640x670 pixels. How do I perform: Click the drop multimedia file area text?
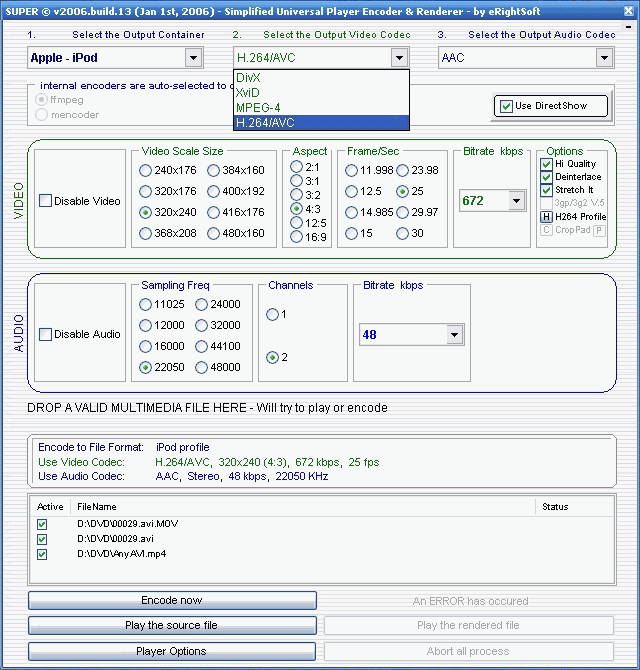207,408
